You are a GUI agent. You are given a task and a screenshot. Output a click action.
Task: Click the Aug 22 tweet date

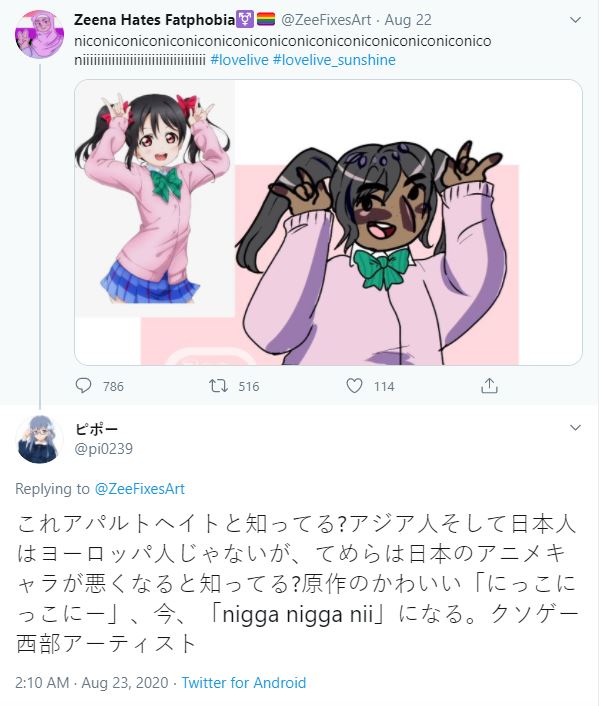(x=408, y=20)
